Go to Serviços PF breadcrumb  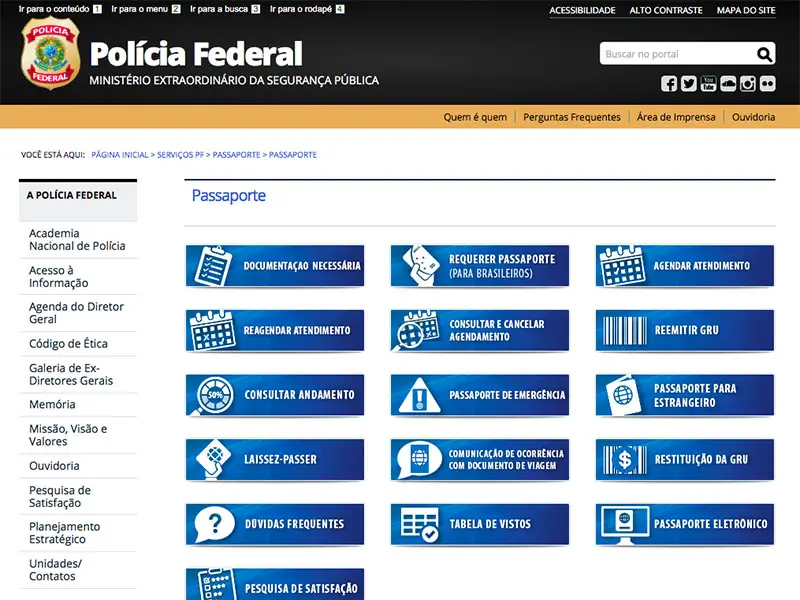click(180, 155)
